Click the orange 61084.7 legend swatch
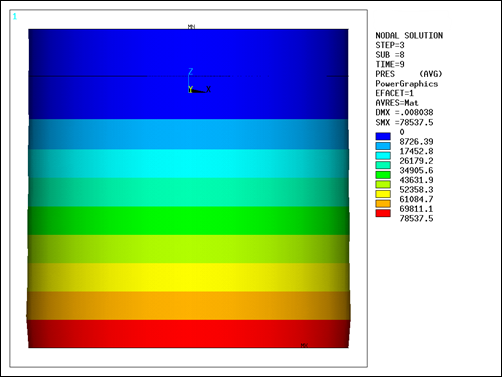502x377 pixels. point(383,204)
